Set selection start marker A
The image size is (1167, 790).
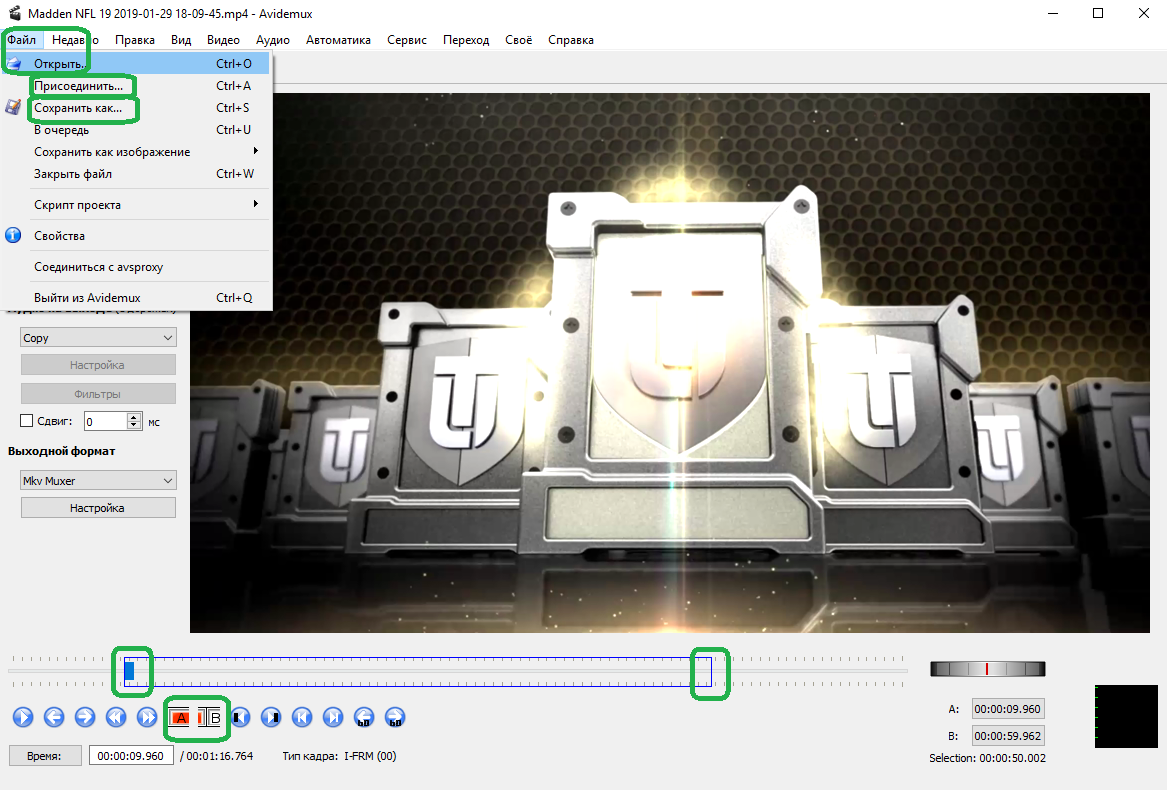[180, 717]
